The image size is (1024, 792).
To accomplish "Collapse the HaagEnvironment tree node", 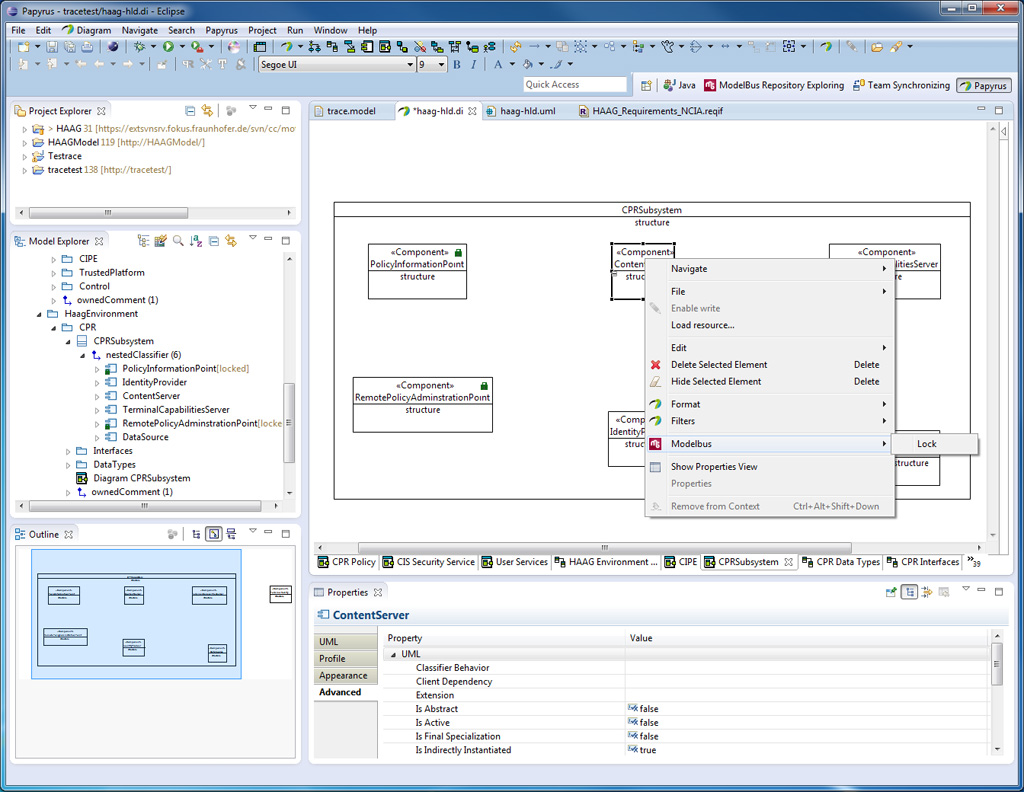I will click(x=39, y=314).
